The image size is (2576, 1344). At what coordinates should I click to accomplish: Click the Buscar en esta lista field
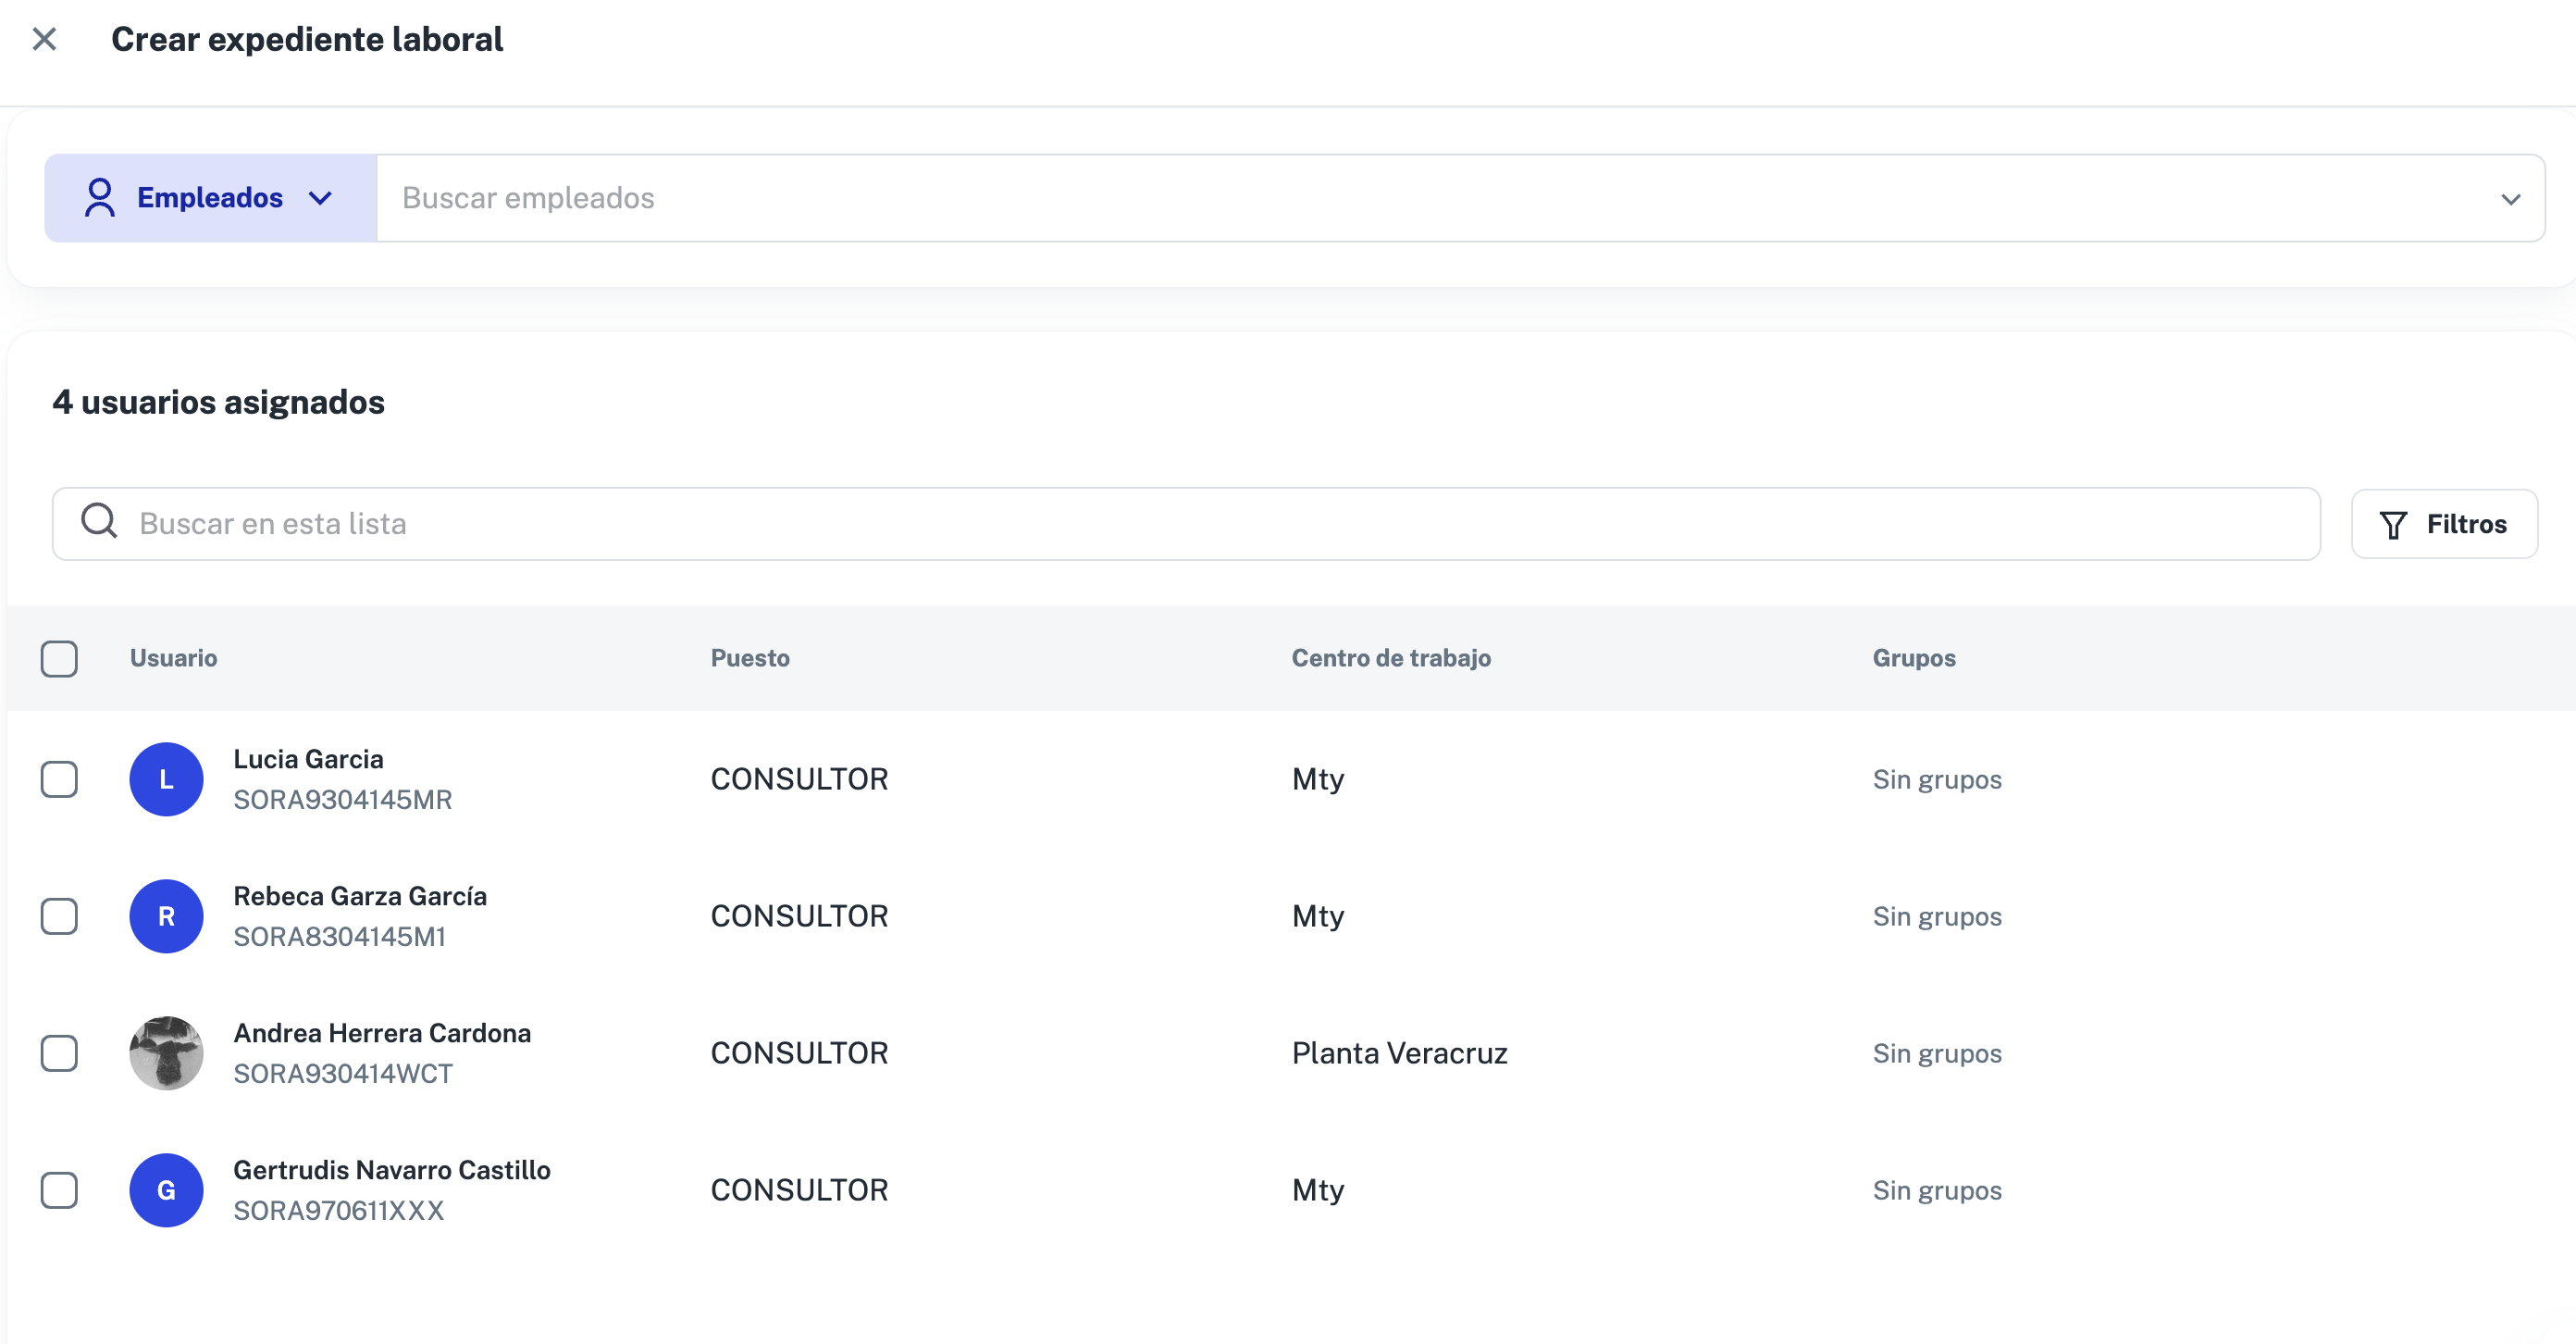pos(1186,524)
